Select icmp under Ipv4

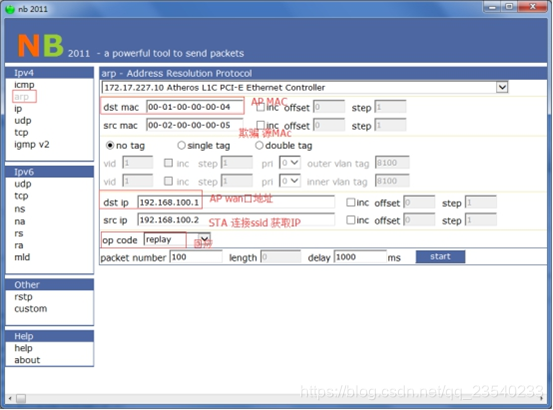(x=24, y=85)
